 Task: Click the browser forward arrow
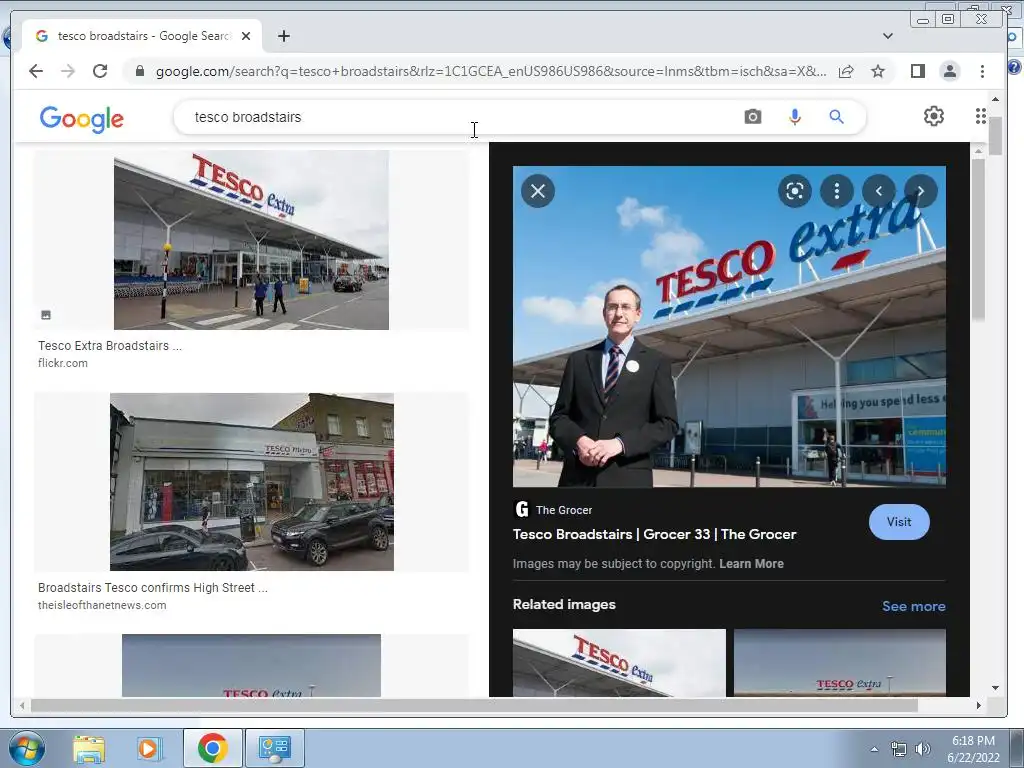pos(68,71)
